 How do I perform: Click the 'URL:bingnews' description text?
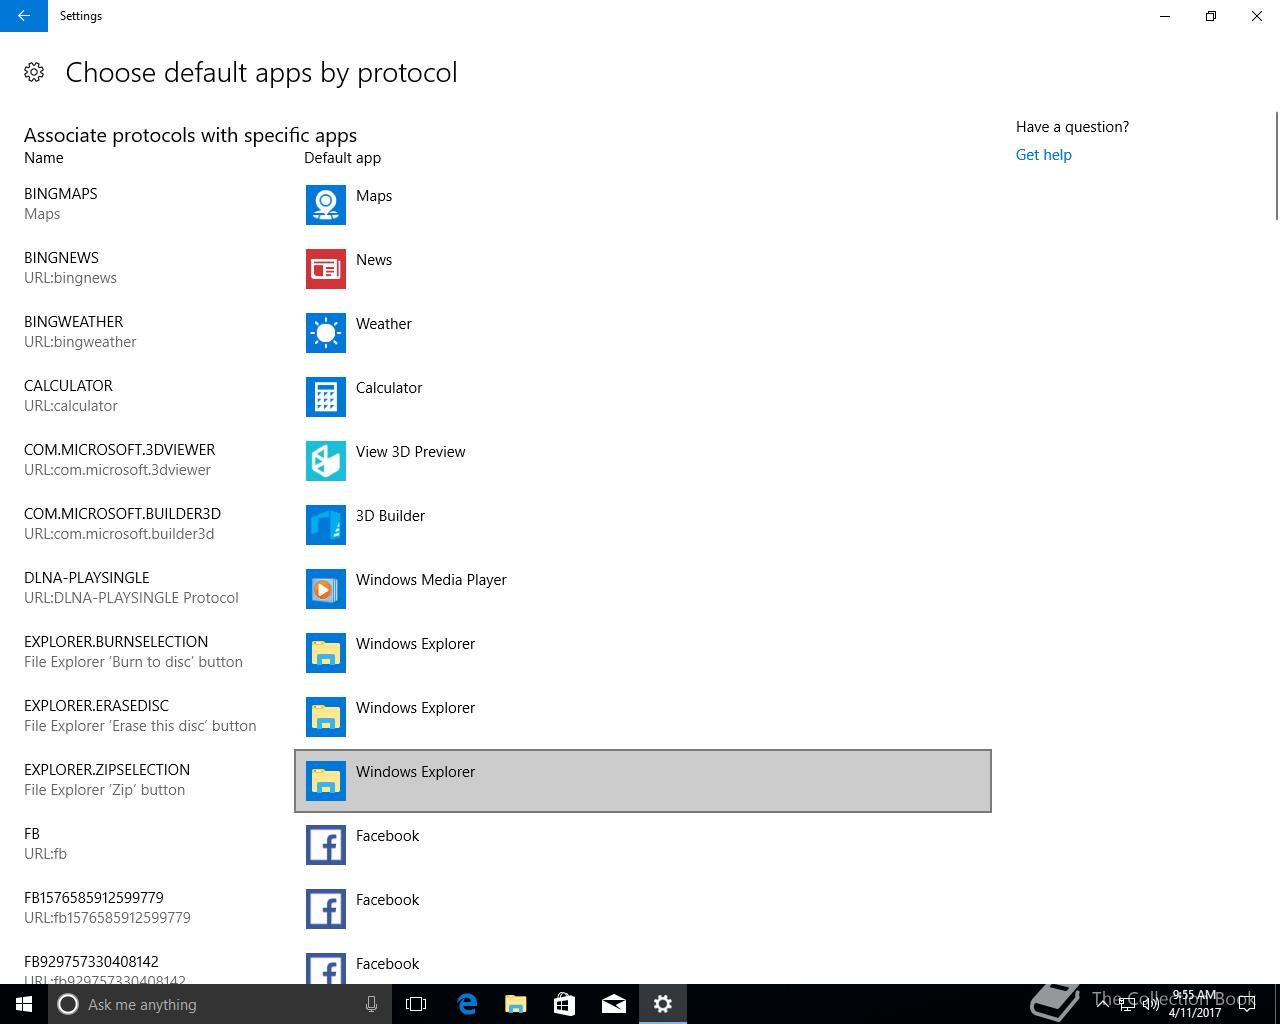[70, 278]
